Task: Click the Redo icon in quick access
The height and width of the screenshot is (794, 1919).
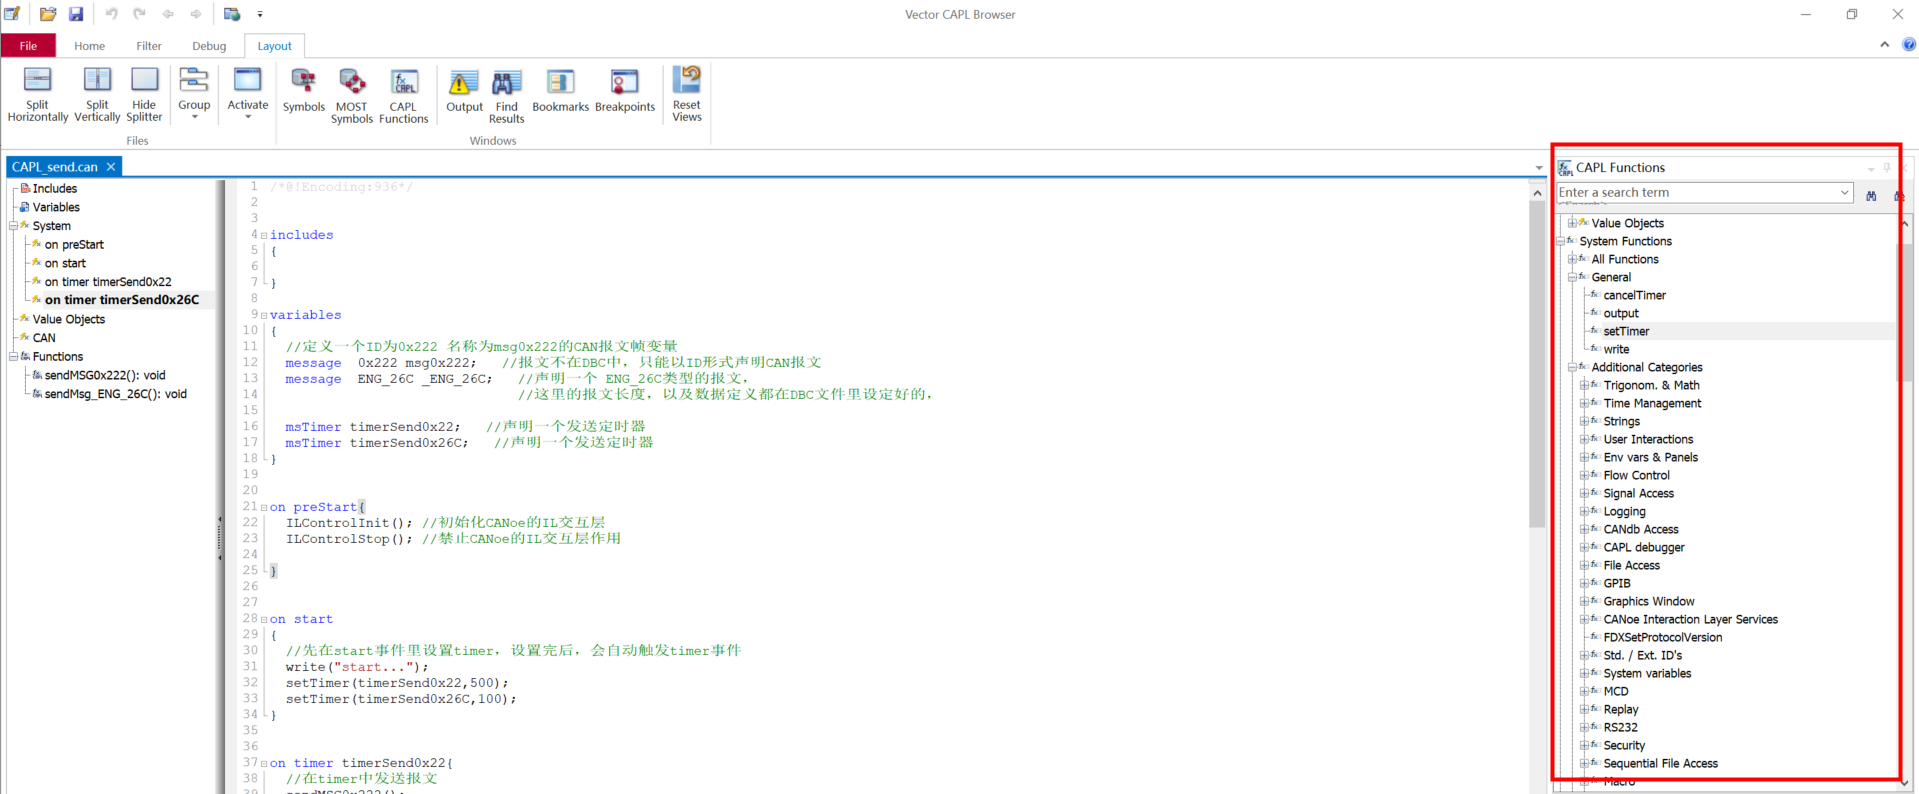Action: [139, 14]
